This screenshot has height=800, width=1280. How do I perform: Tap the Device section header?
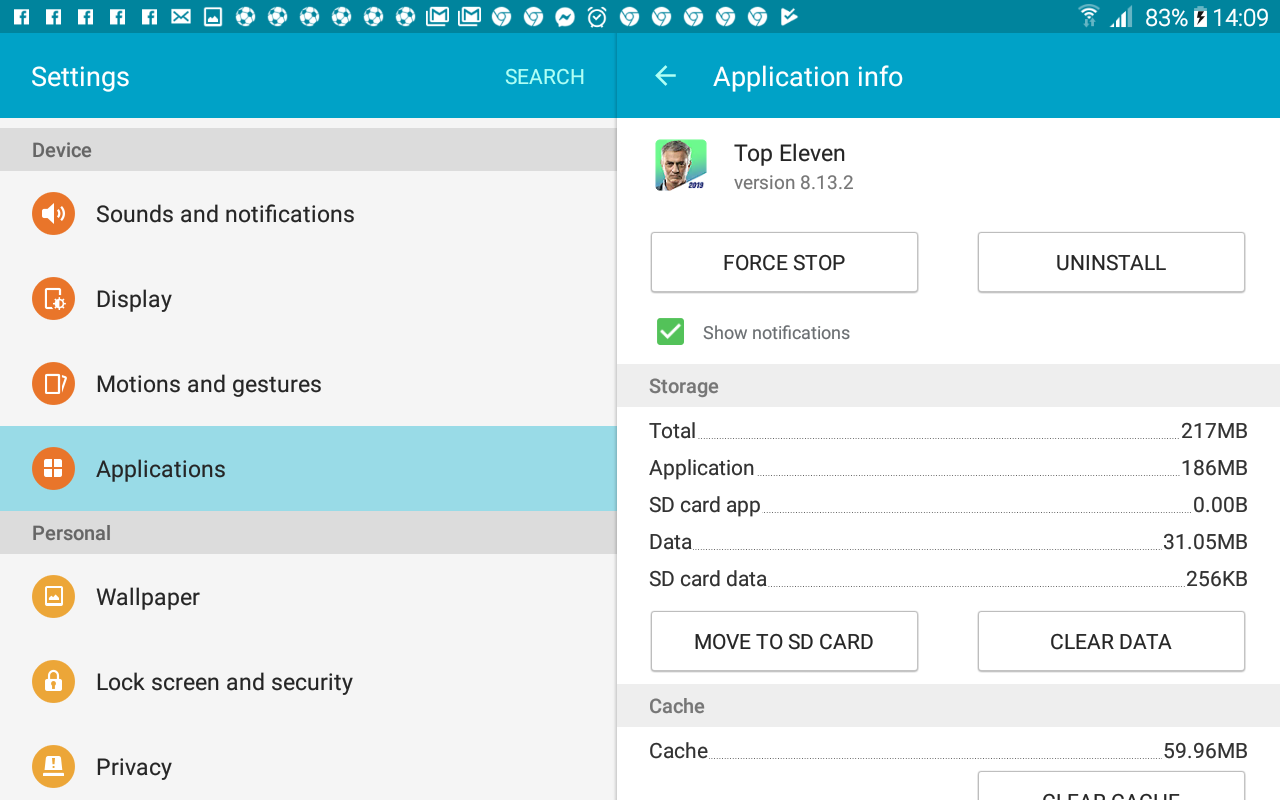(x=308, y=150)
